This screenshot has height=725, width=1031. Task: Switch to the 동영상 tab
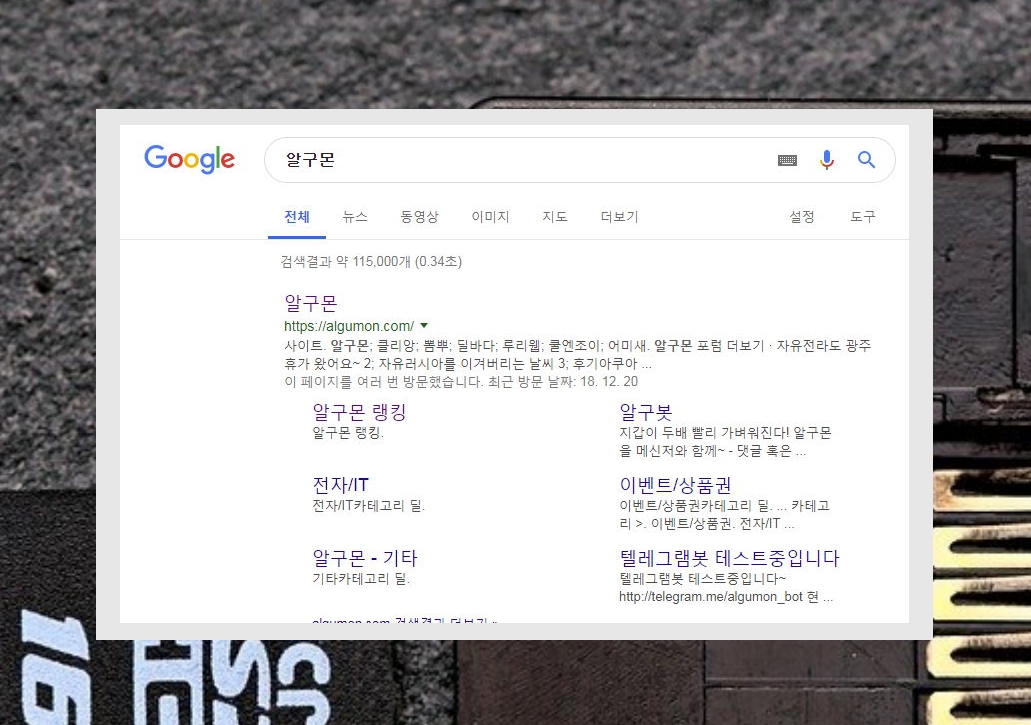click(420, 217)
